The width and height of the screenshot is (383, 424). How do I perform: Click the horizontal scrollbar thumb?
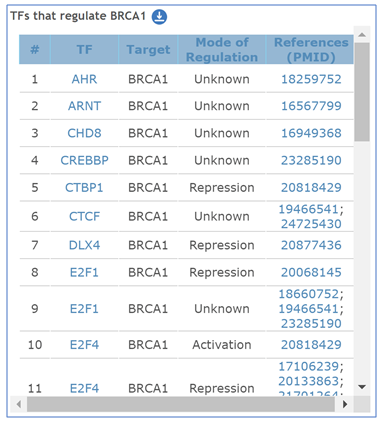click(x=181, y=404)
